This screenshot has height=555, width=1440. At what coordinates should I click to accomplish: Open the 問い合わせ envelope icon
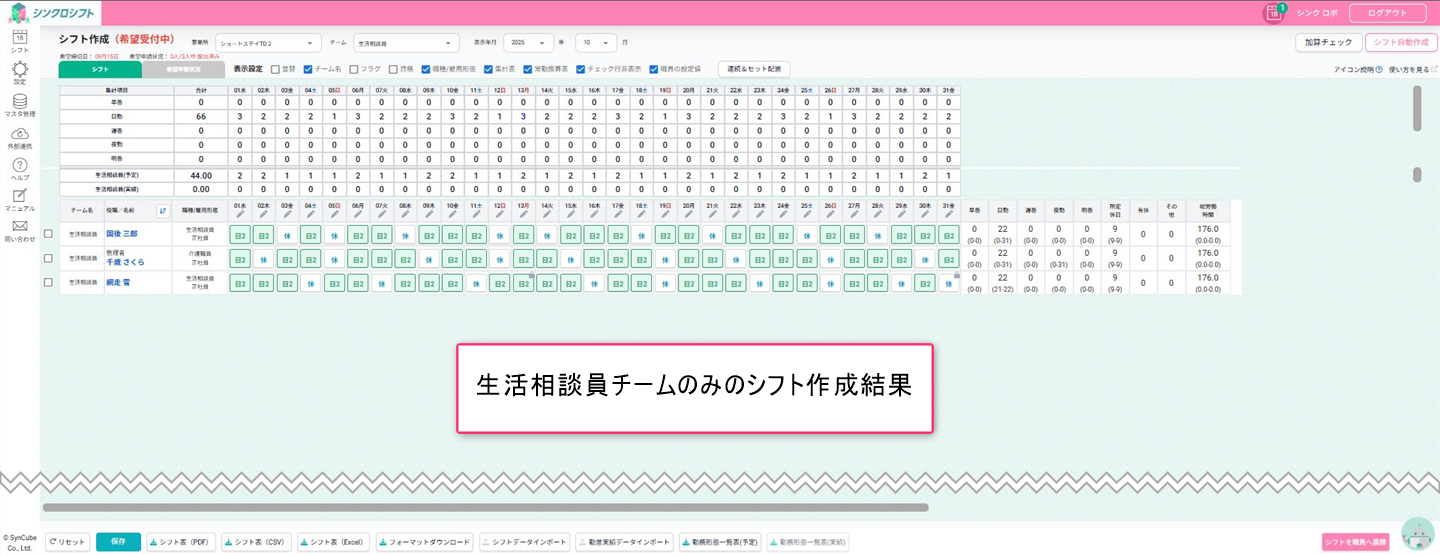[19, 226]
